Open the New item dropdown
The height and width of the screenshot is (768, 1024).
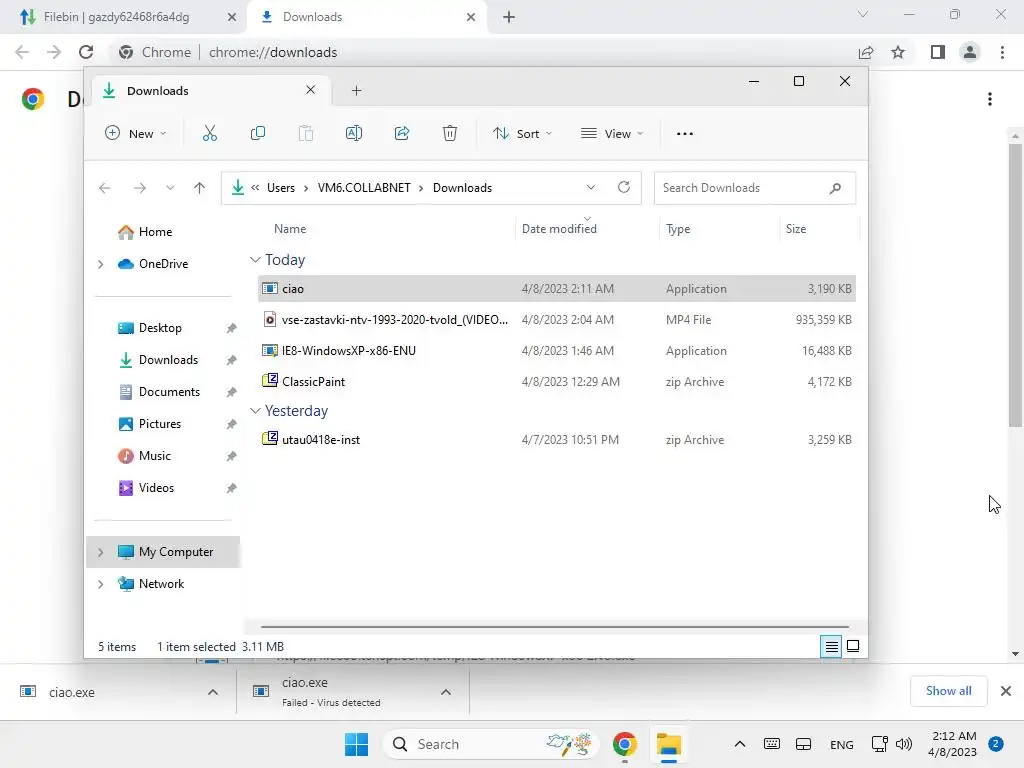136,134
